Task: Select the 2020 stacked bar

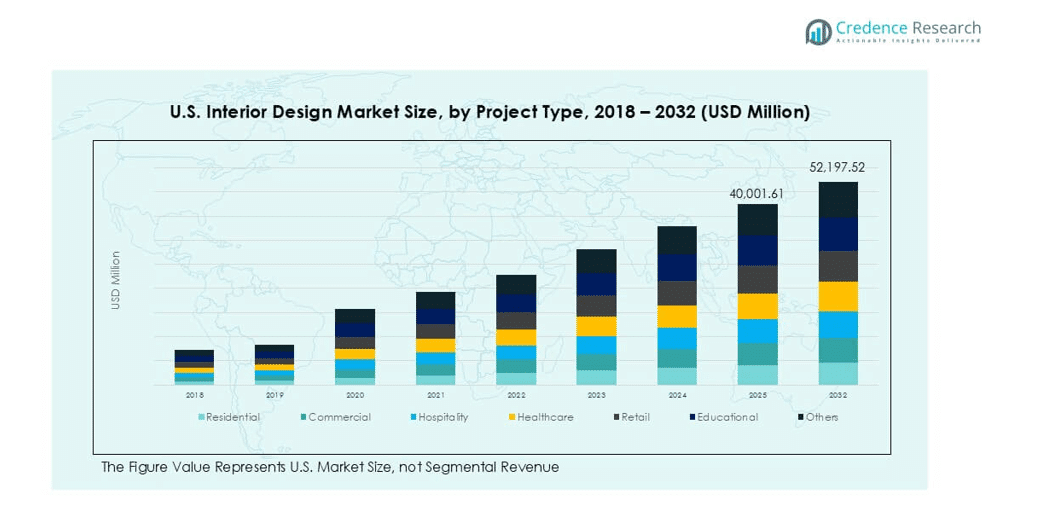Action: pos(355,347)
